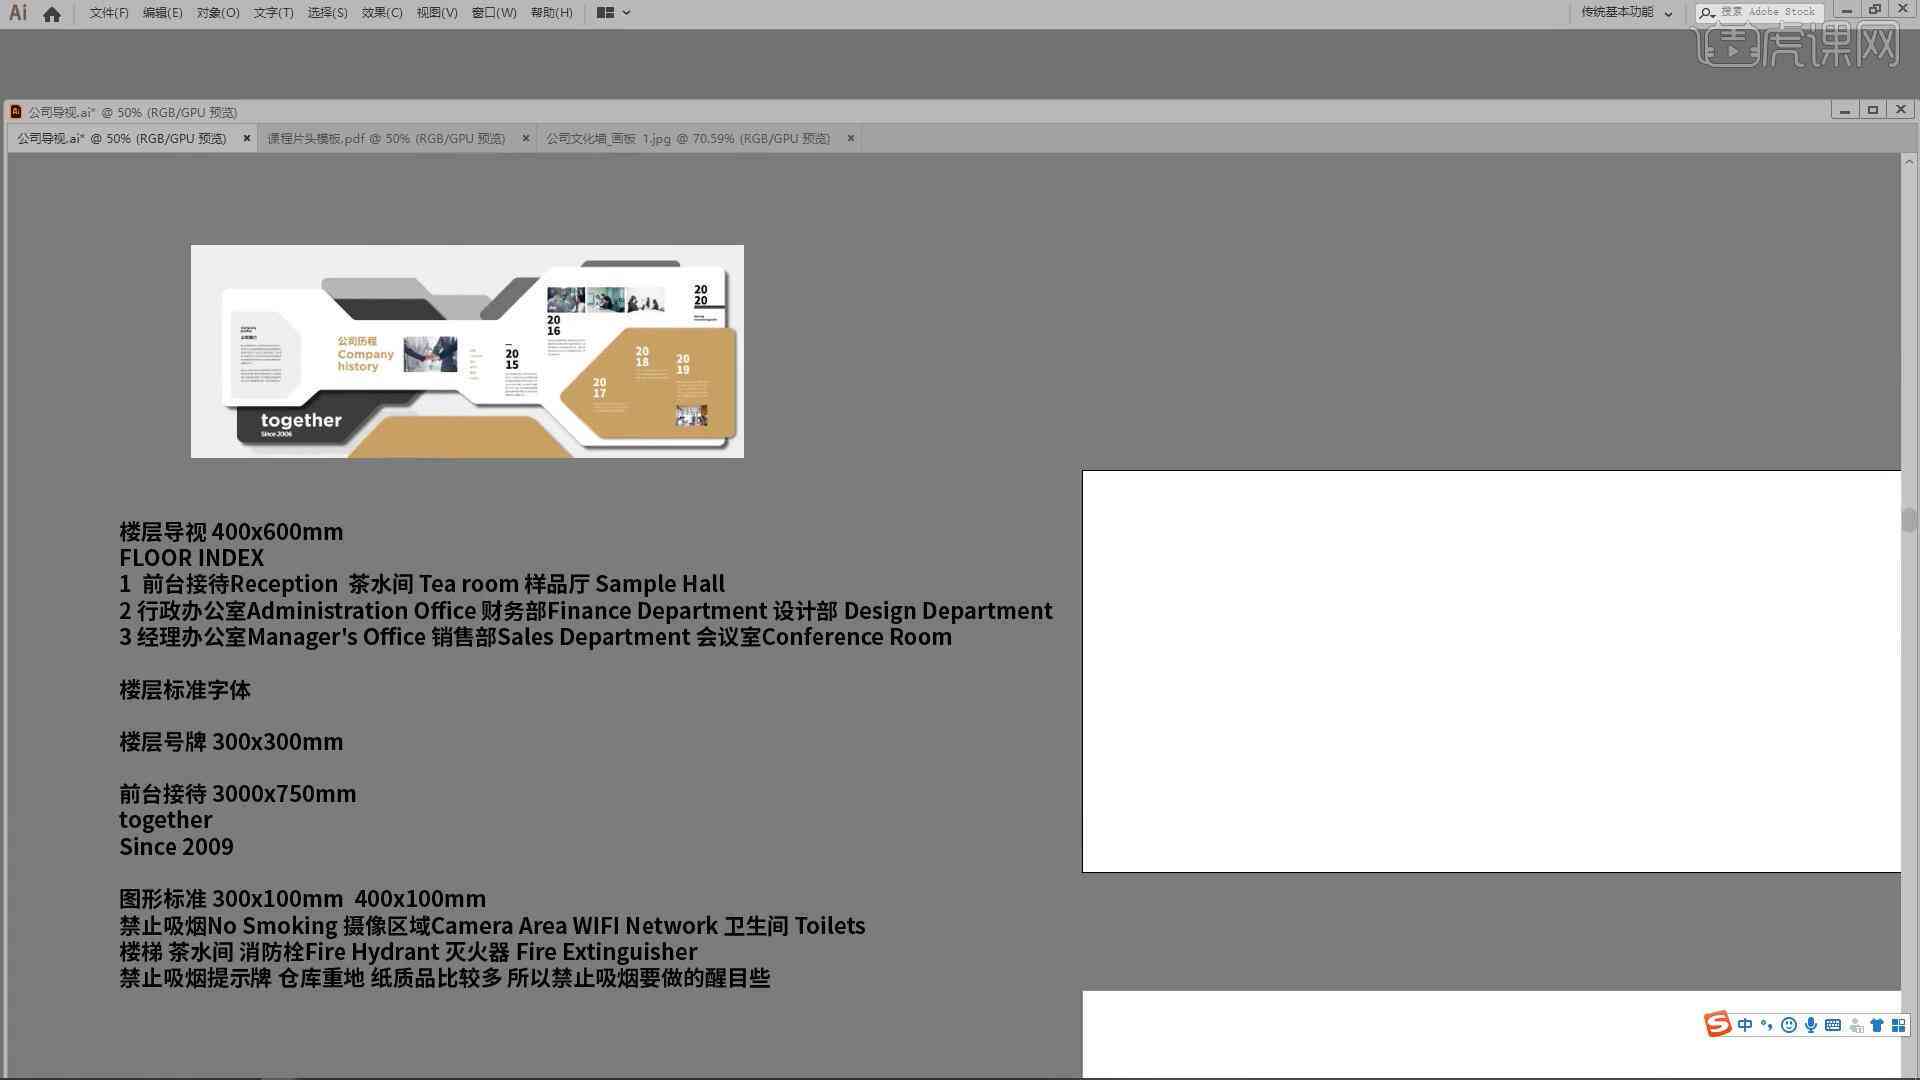This screenshot has height=1080, width=1920.
Task: Click the 窗口(W) Window menu
Action: (x=489, y=12)
